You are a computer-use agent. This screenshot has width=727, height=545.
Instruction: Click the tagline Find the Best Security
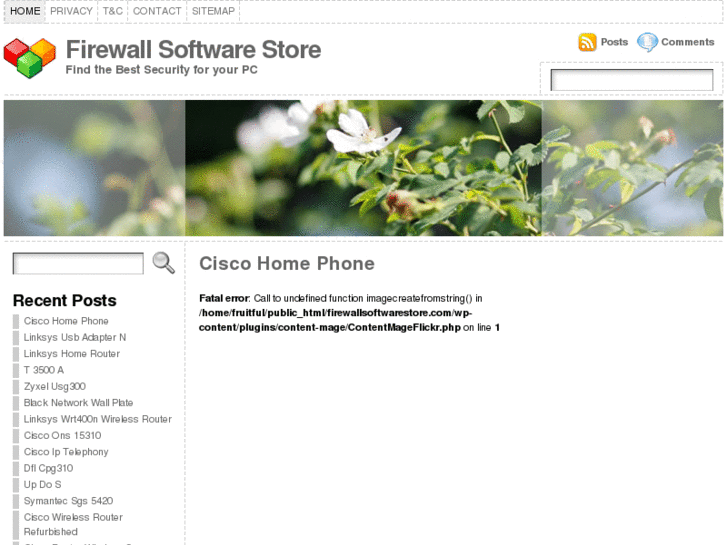(x=161, y=70)
